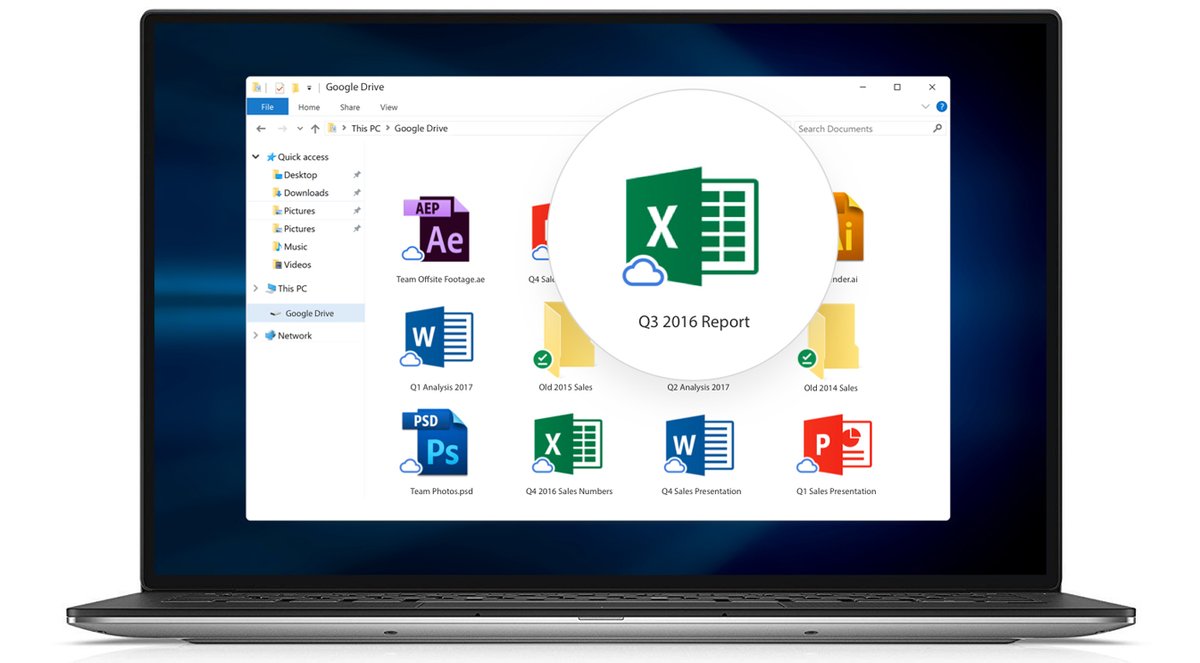The width and height of the screenshot is (1200, 663).
Task: Click the cloud badge on Team Offsite Footage.ae
Action: 411,254
